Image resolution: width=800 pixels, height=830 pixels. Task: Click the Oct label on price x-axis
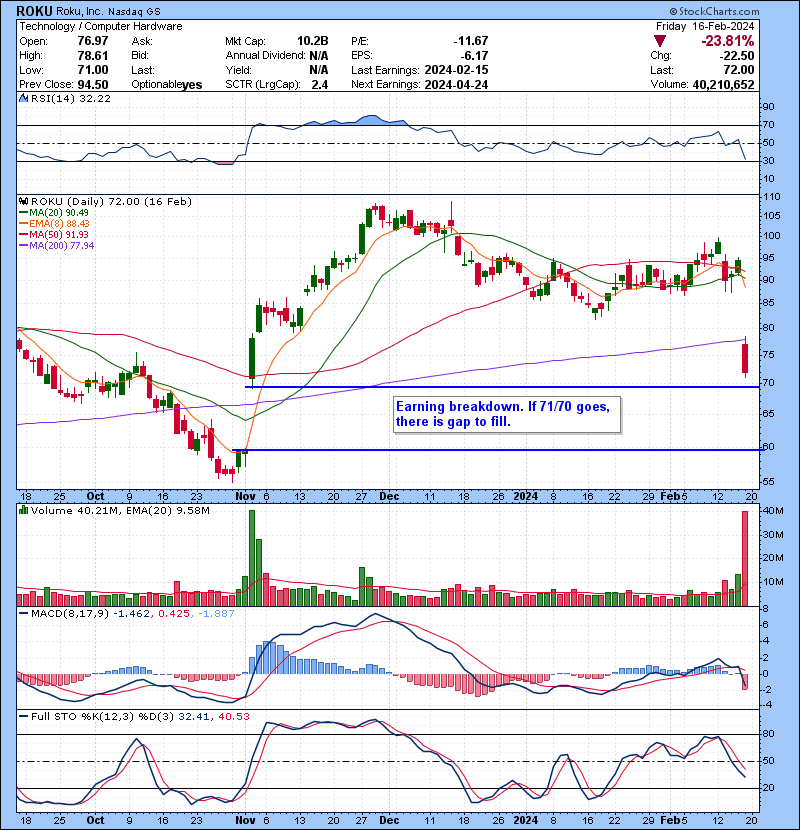95,497
